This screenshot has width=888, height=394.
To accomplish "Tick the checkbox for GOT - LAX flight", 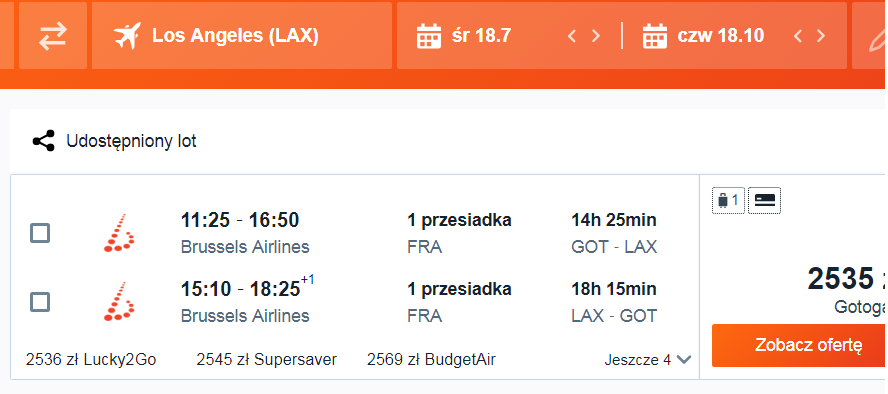I will (40, 233).
